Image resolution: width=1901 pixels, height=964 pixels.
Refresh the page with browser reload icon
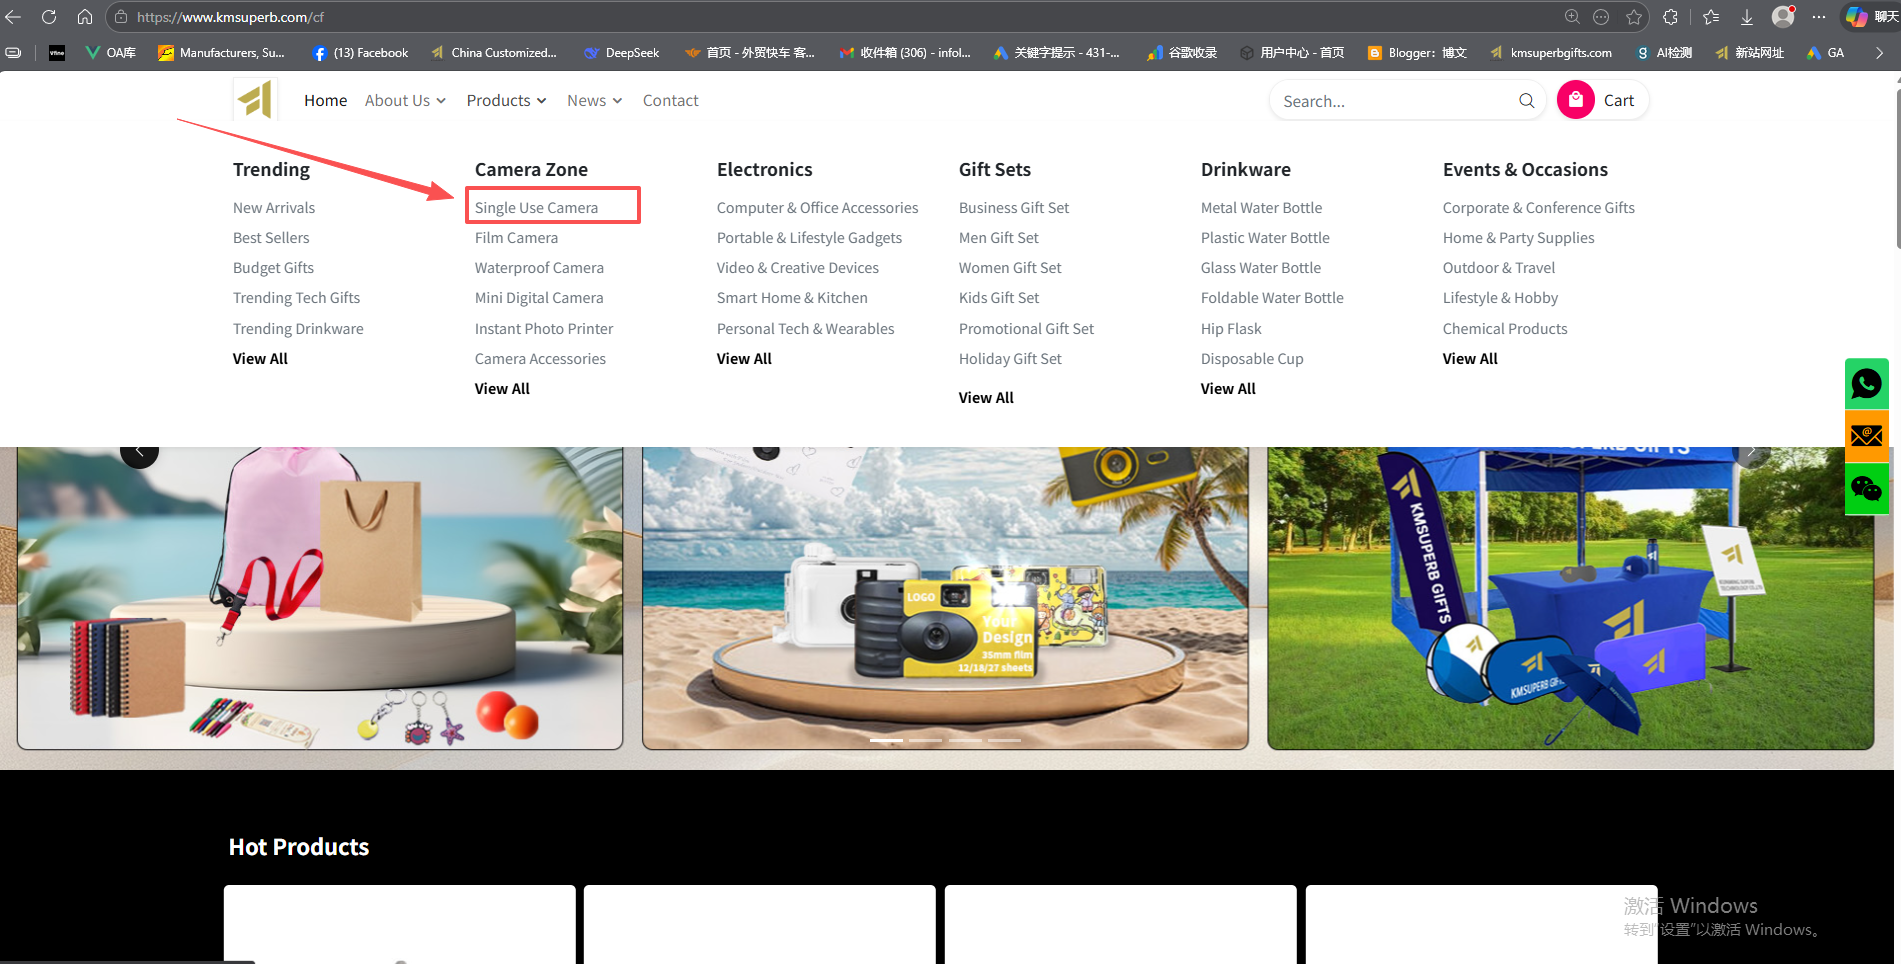[49, 17]
